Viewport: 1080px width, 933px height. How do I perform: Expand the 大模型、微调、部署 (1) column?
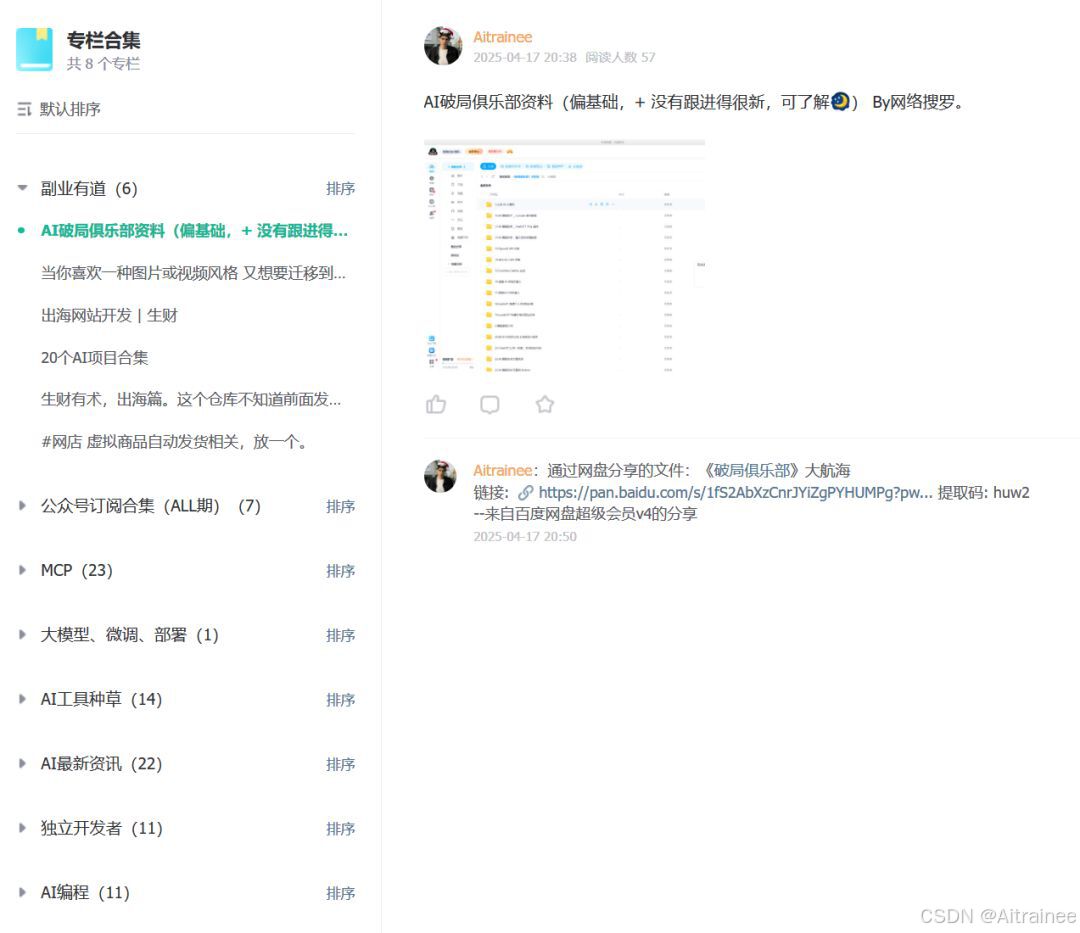(x=23, y=634)
